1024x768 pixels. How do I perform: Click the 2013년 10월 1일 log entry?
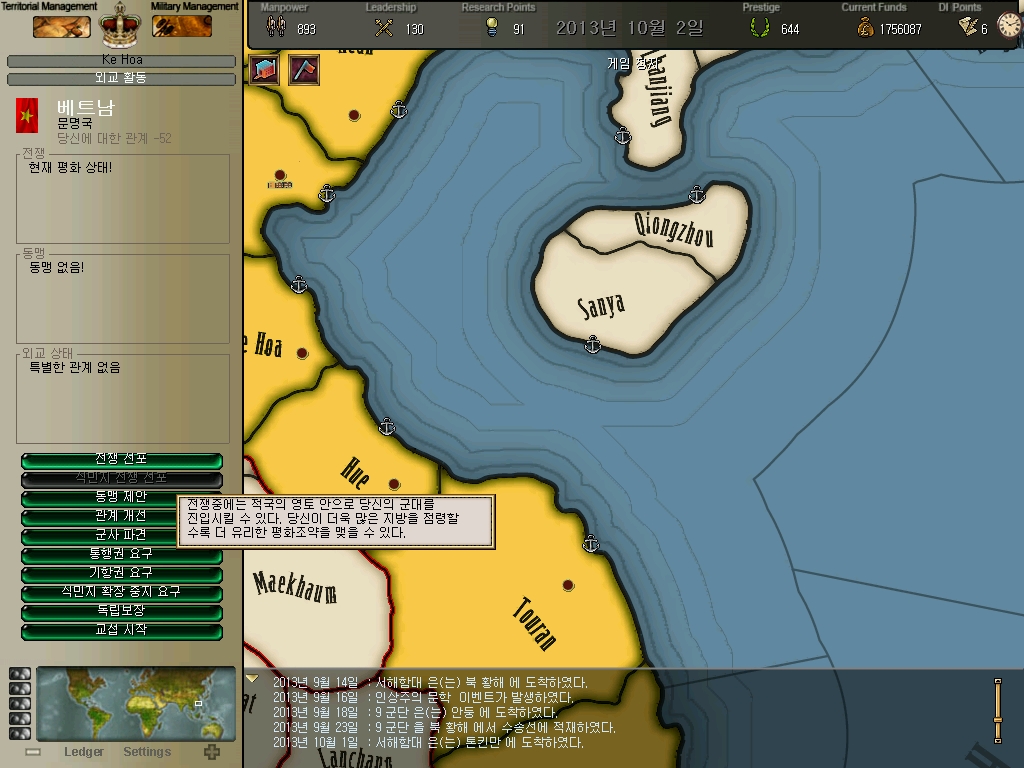click(x=428, y=743)
